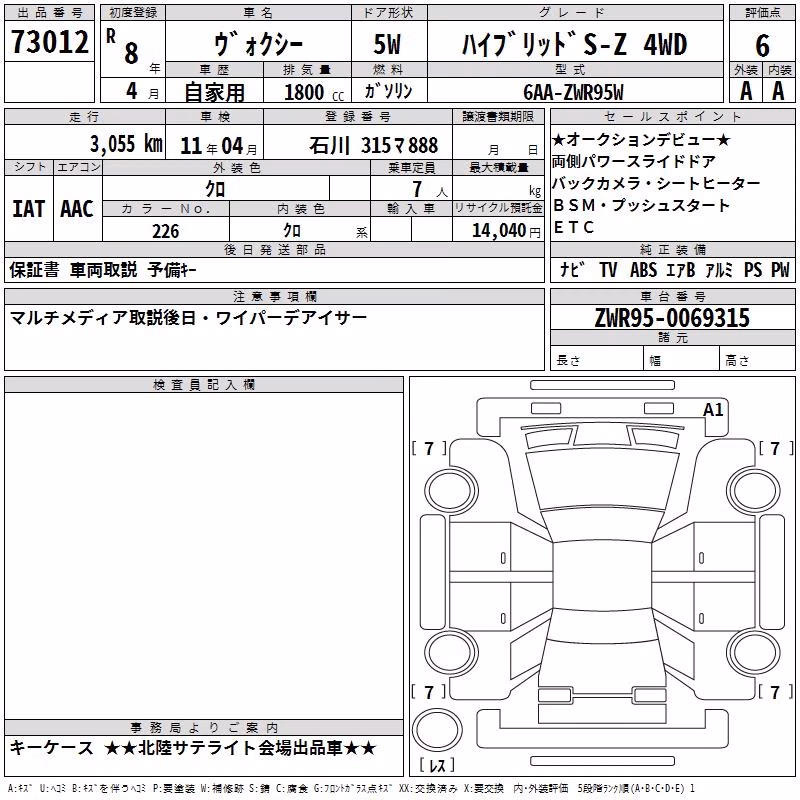Click the ABS equipment entry

click(x=643, y=270)
